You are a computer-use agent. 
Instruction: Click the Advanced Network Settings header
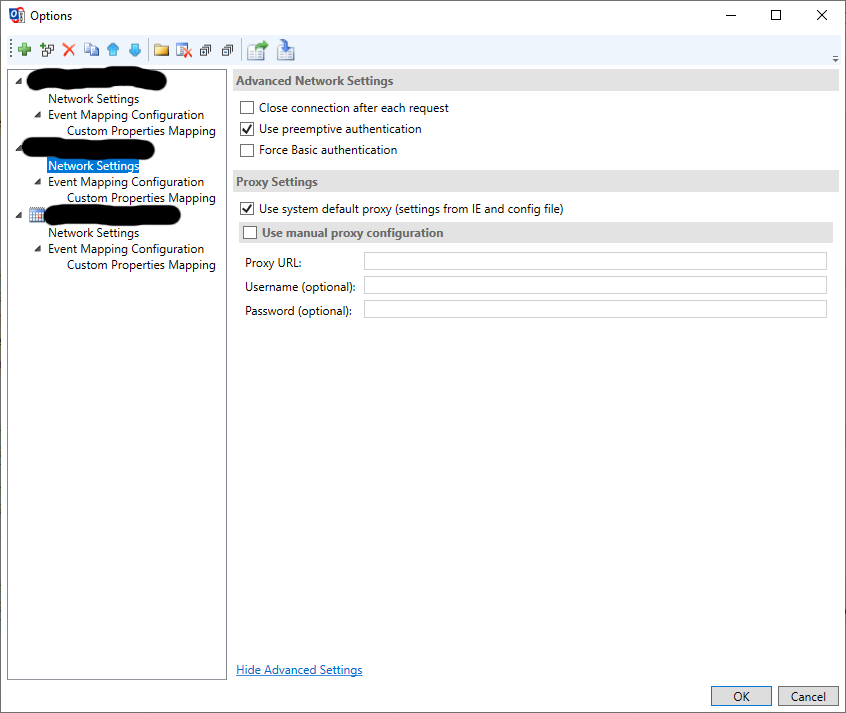536,81
